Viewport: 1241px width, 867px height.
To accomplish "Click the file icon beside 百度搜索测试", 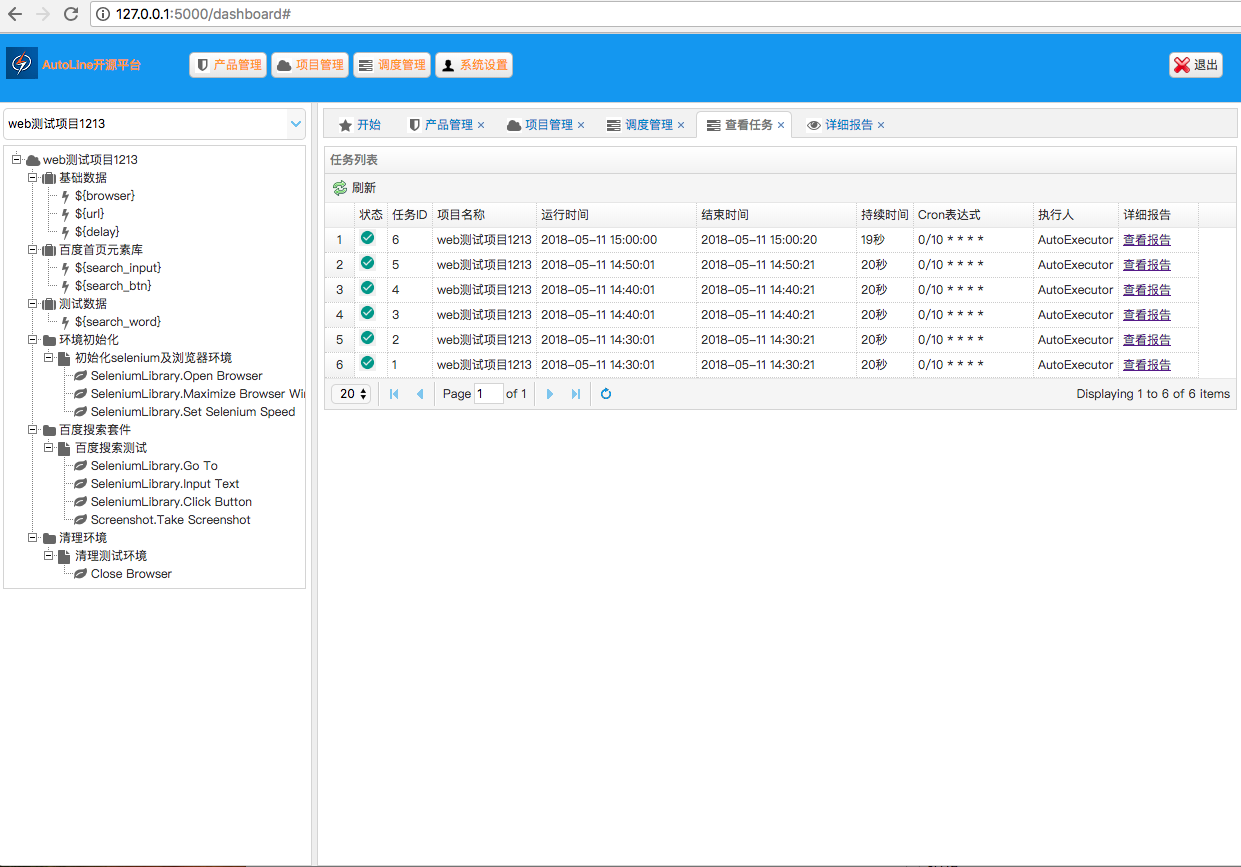I will tap(65, 448).
